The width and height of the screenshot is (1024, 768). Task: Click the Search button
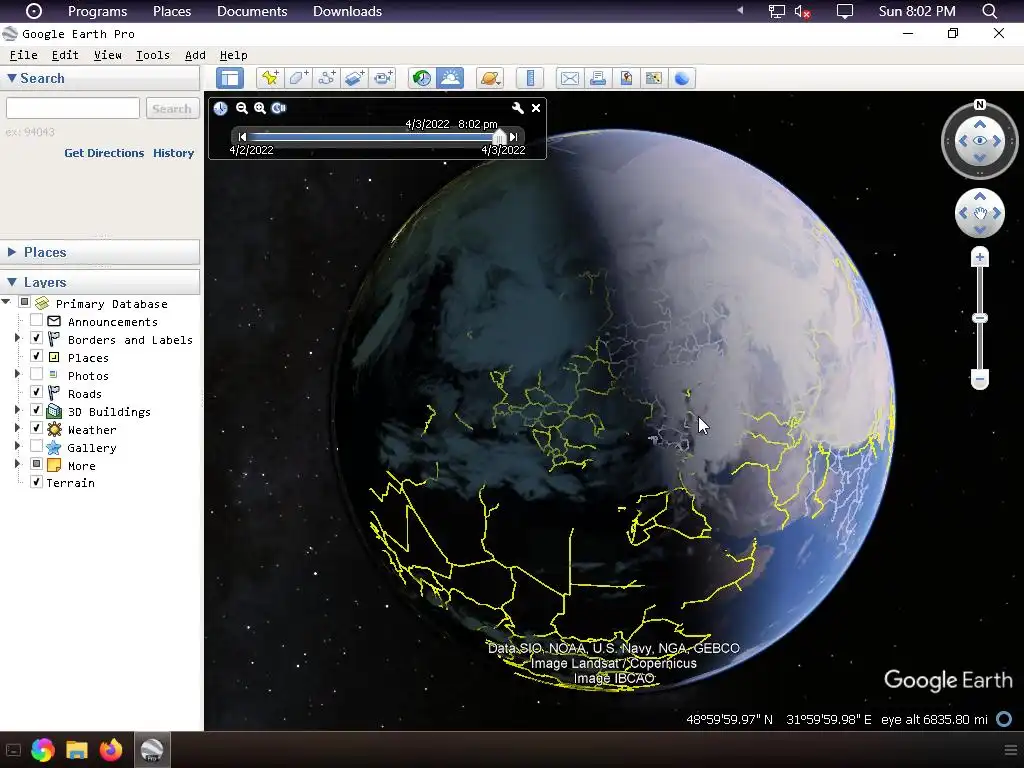172,108
